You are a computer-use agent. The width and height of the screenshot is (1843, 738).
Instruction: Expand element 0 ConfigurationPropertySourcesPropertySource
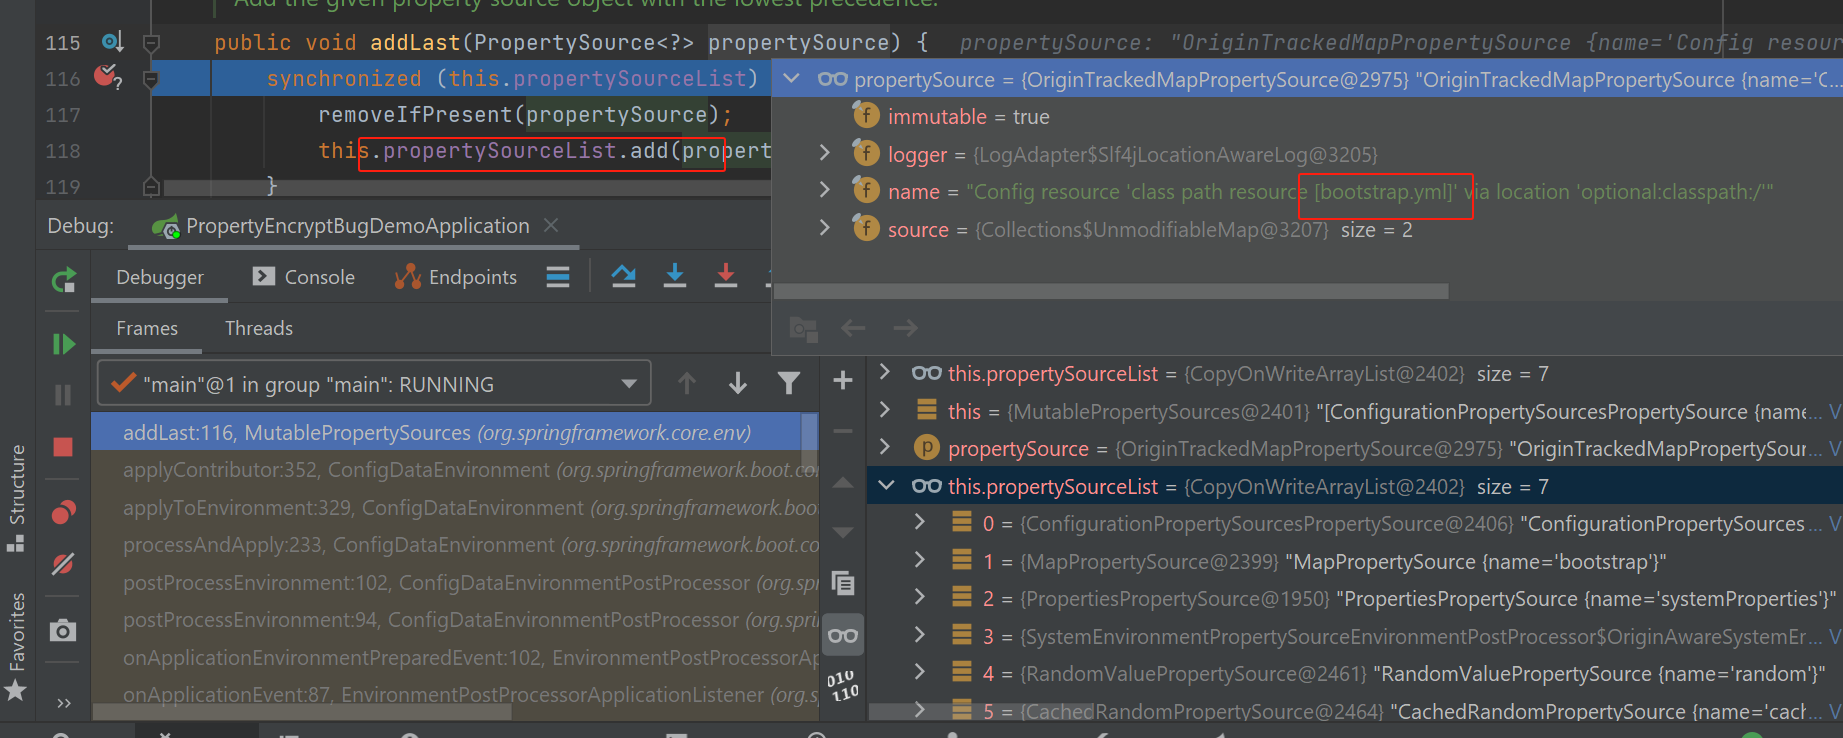click(920, 522)
